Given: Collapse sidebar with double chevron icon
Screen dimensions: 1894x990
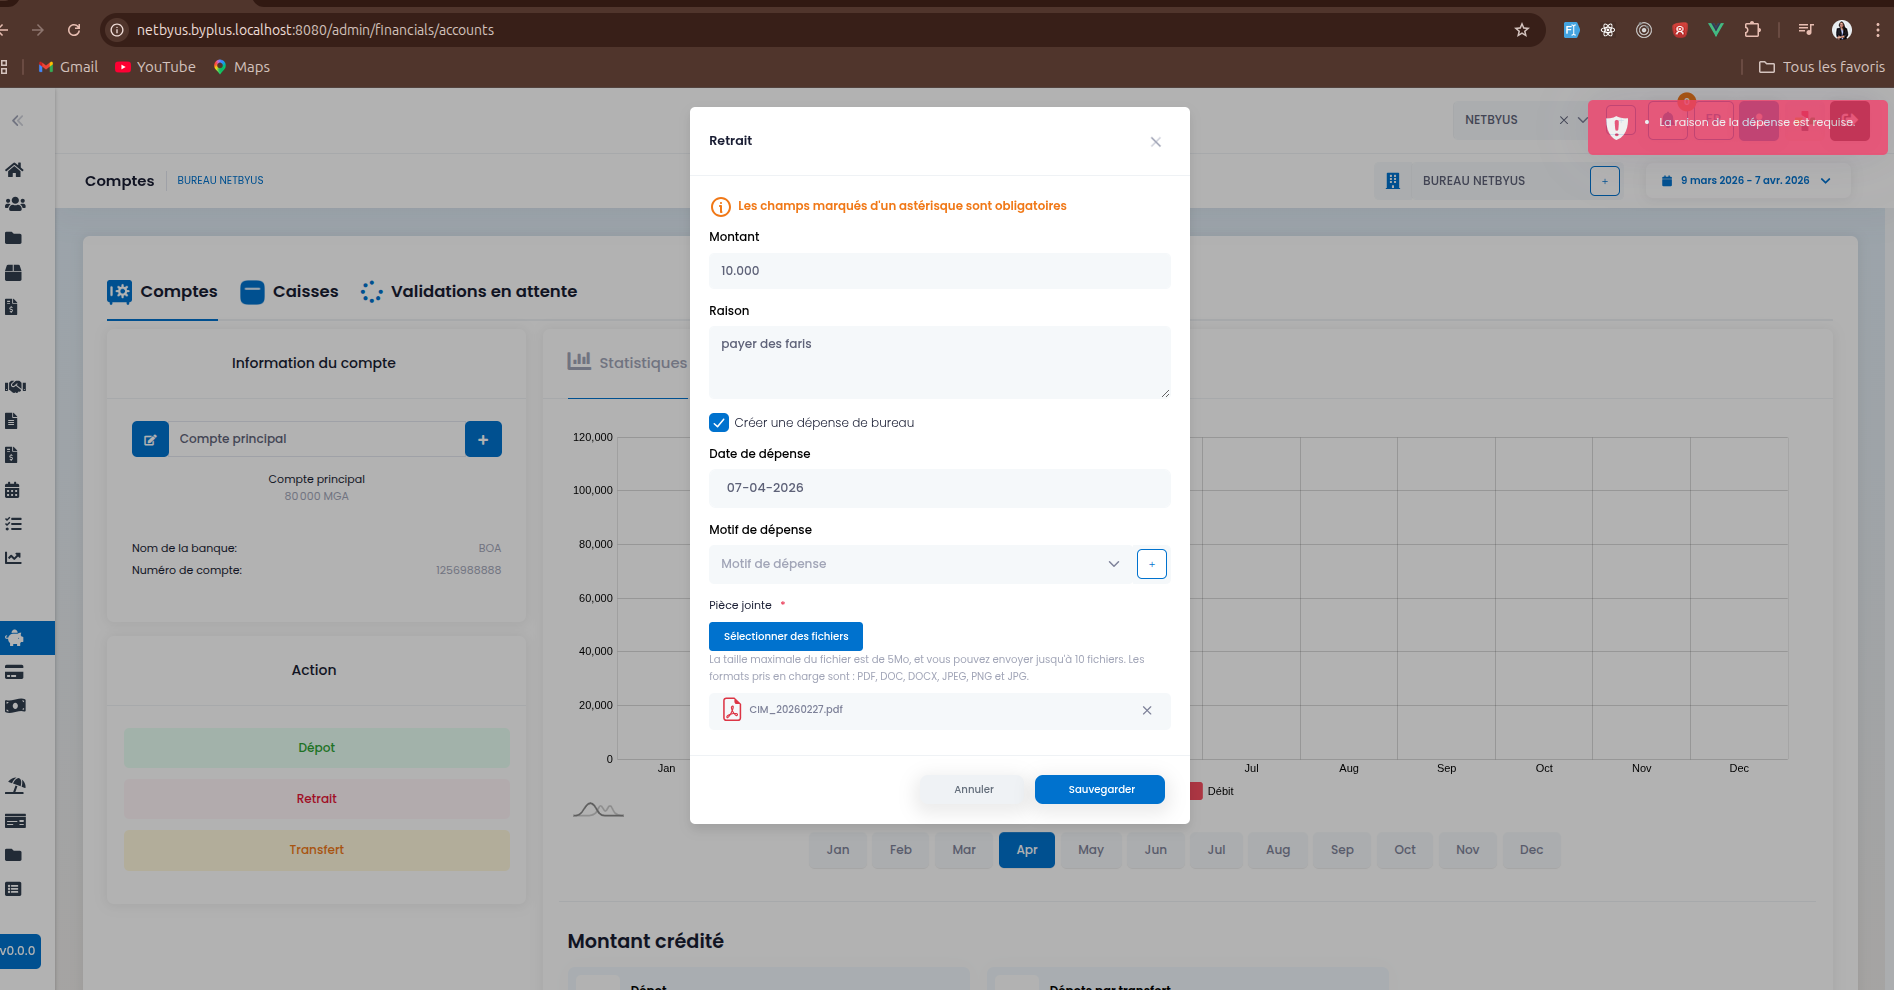Looking at the screenshot, I should [17, 121].
